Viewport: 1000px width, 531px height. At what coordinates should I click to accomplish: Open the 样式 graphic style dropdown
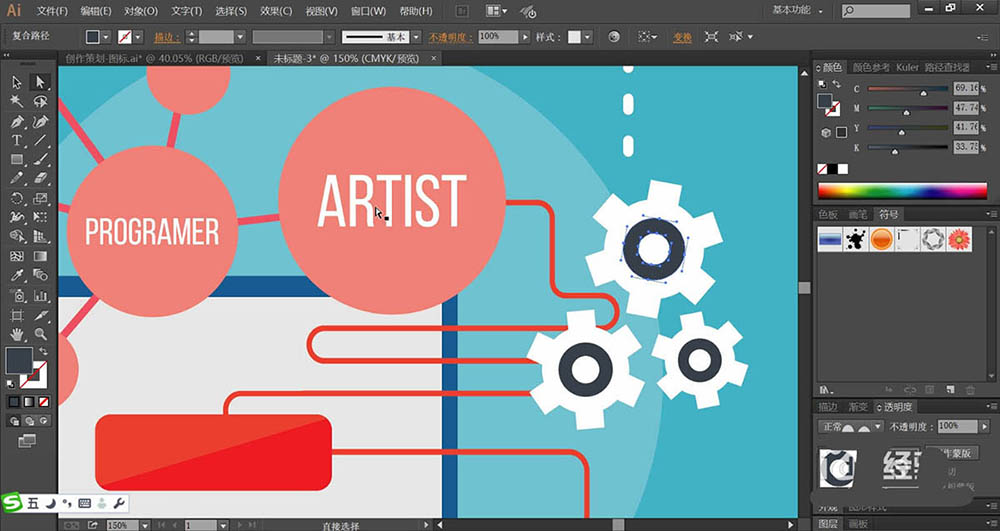(587, 37)
